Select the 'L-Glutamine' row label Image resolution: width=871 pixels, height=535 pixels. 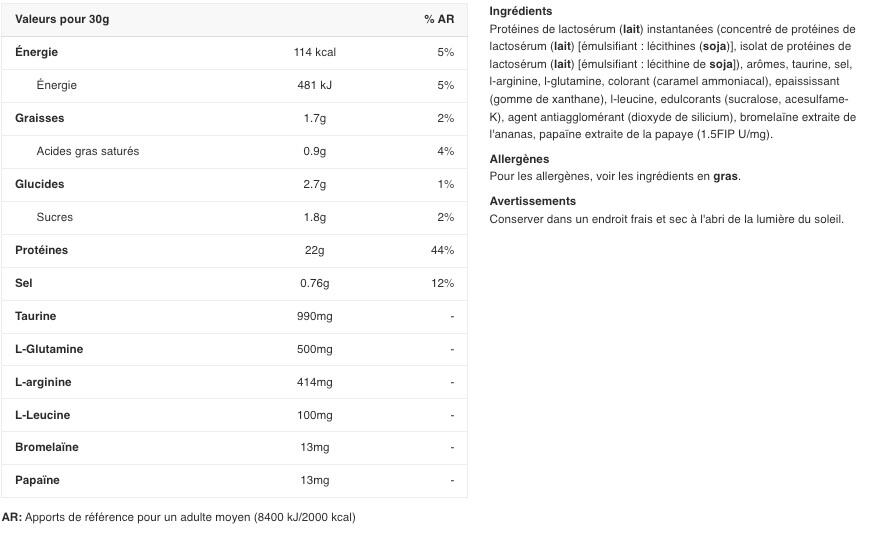click(x=49, y=349)
